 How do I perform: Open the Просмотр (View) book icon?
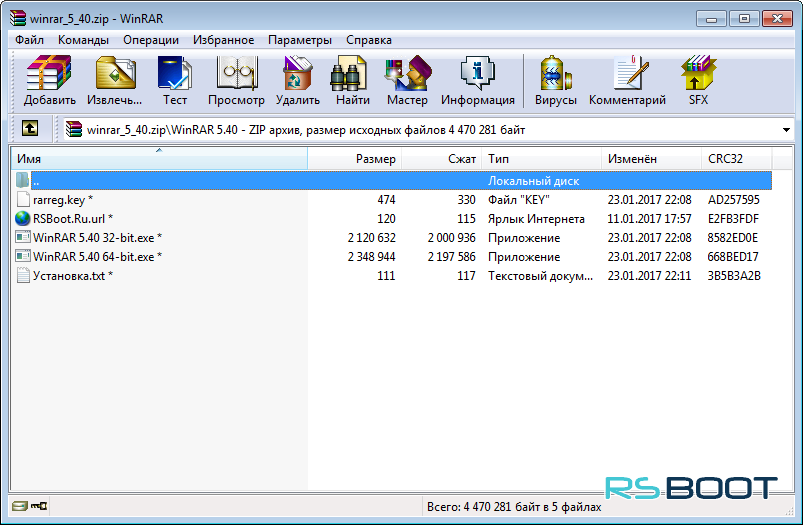pyautogui.click(x=236, y=74)
